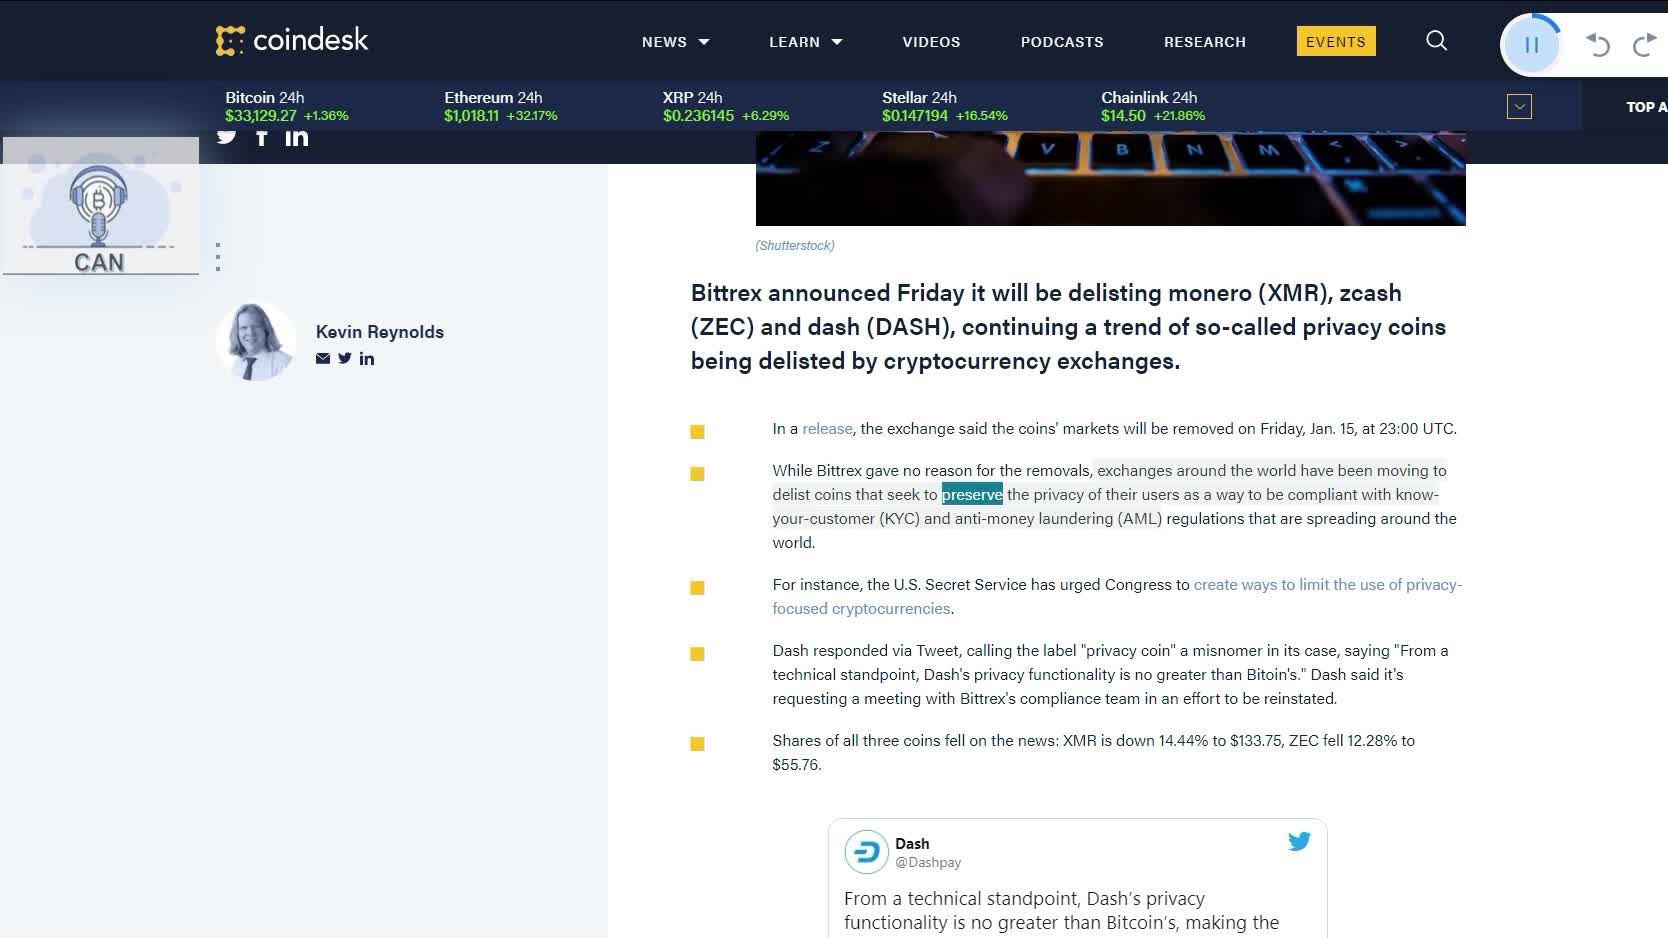Click the yellow EVENTS button

[x=1336, y=41]
